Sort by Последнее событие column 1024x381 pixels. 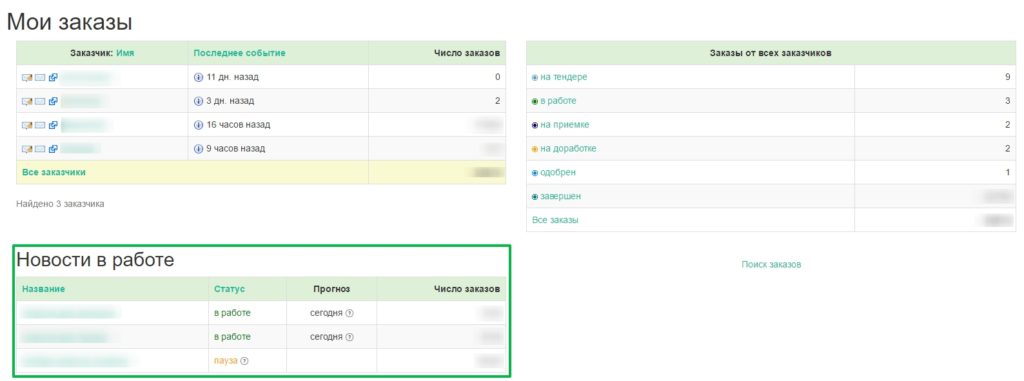(239, 53)
